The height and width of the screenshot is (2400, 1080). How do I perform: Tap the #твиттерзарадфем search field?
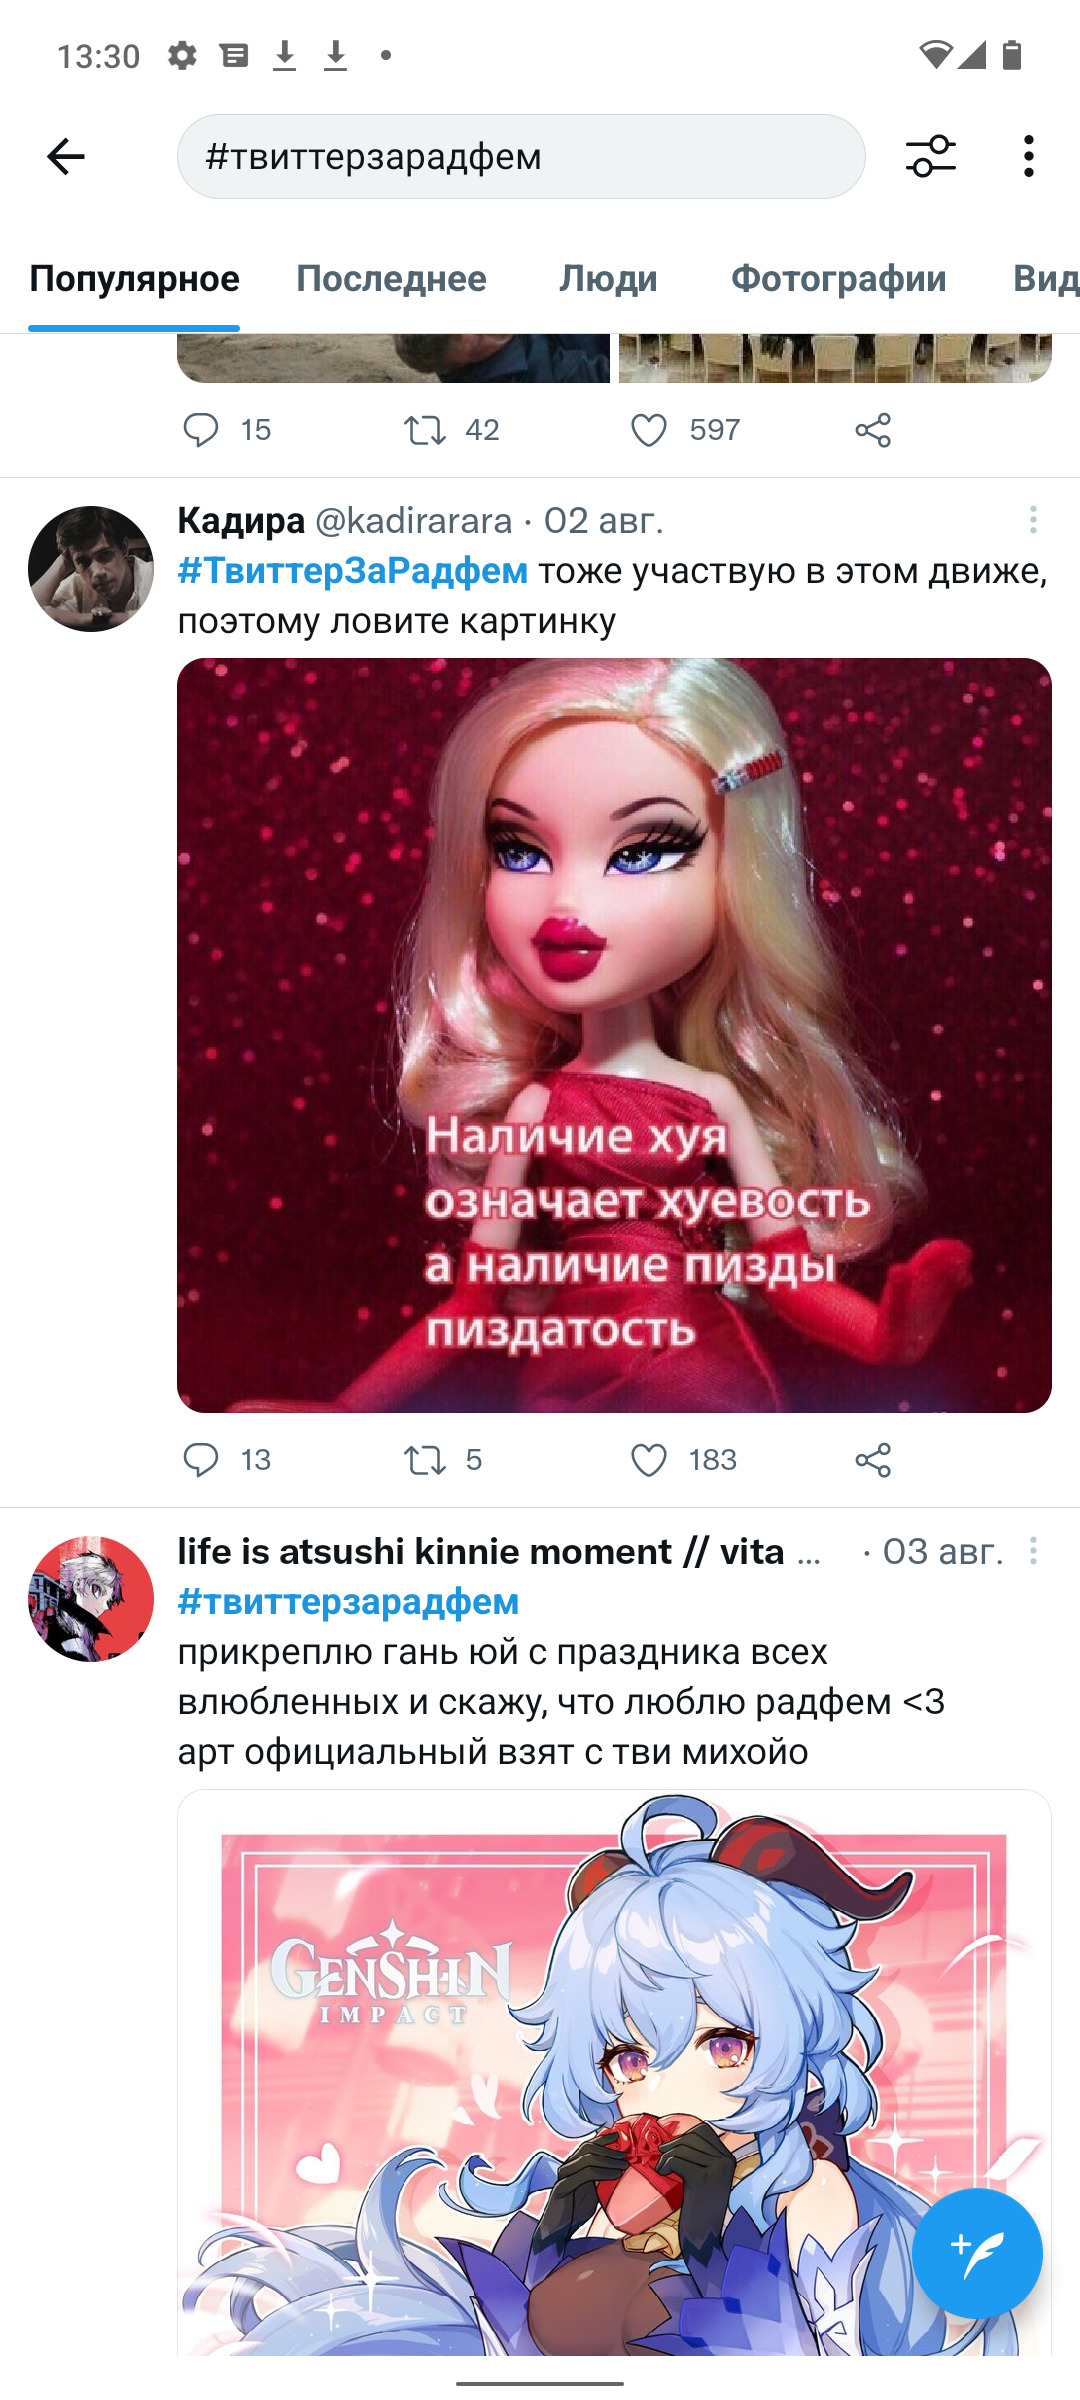tap(521, 157)
